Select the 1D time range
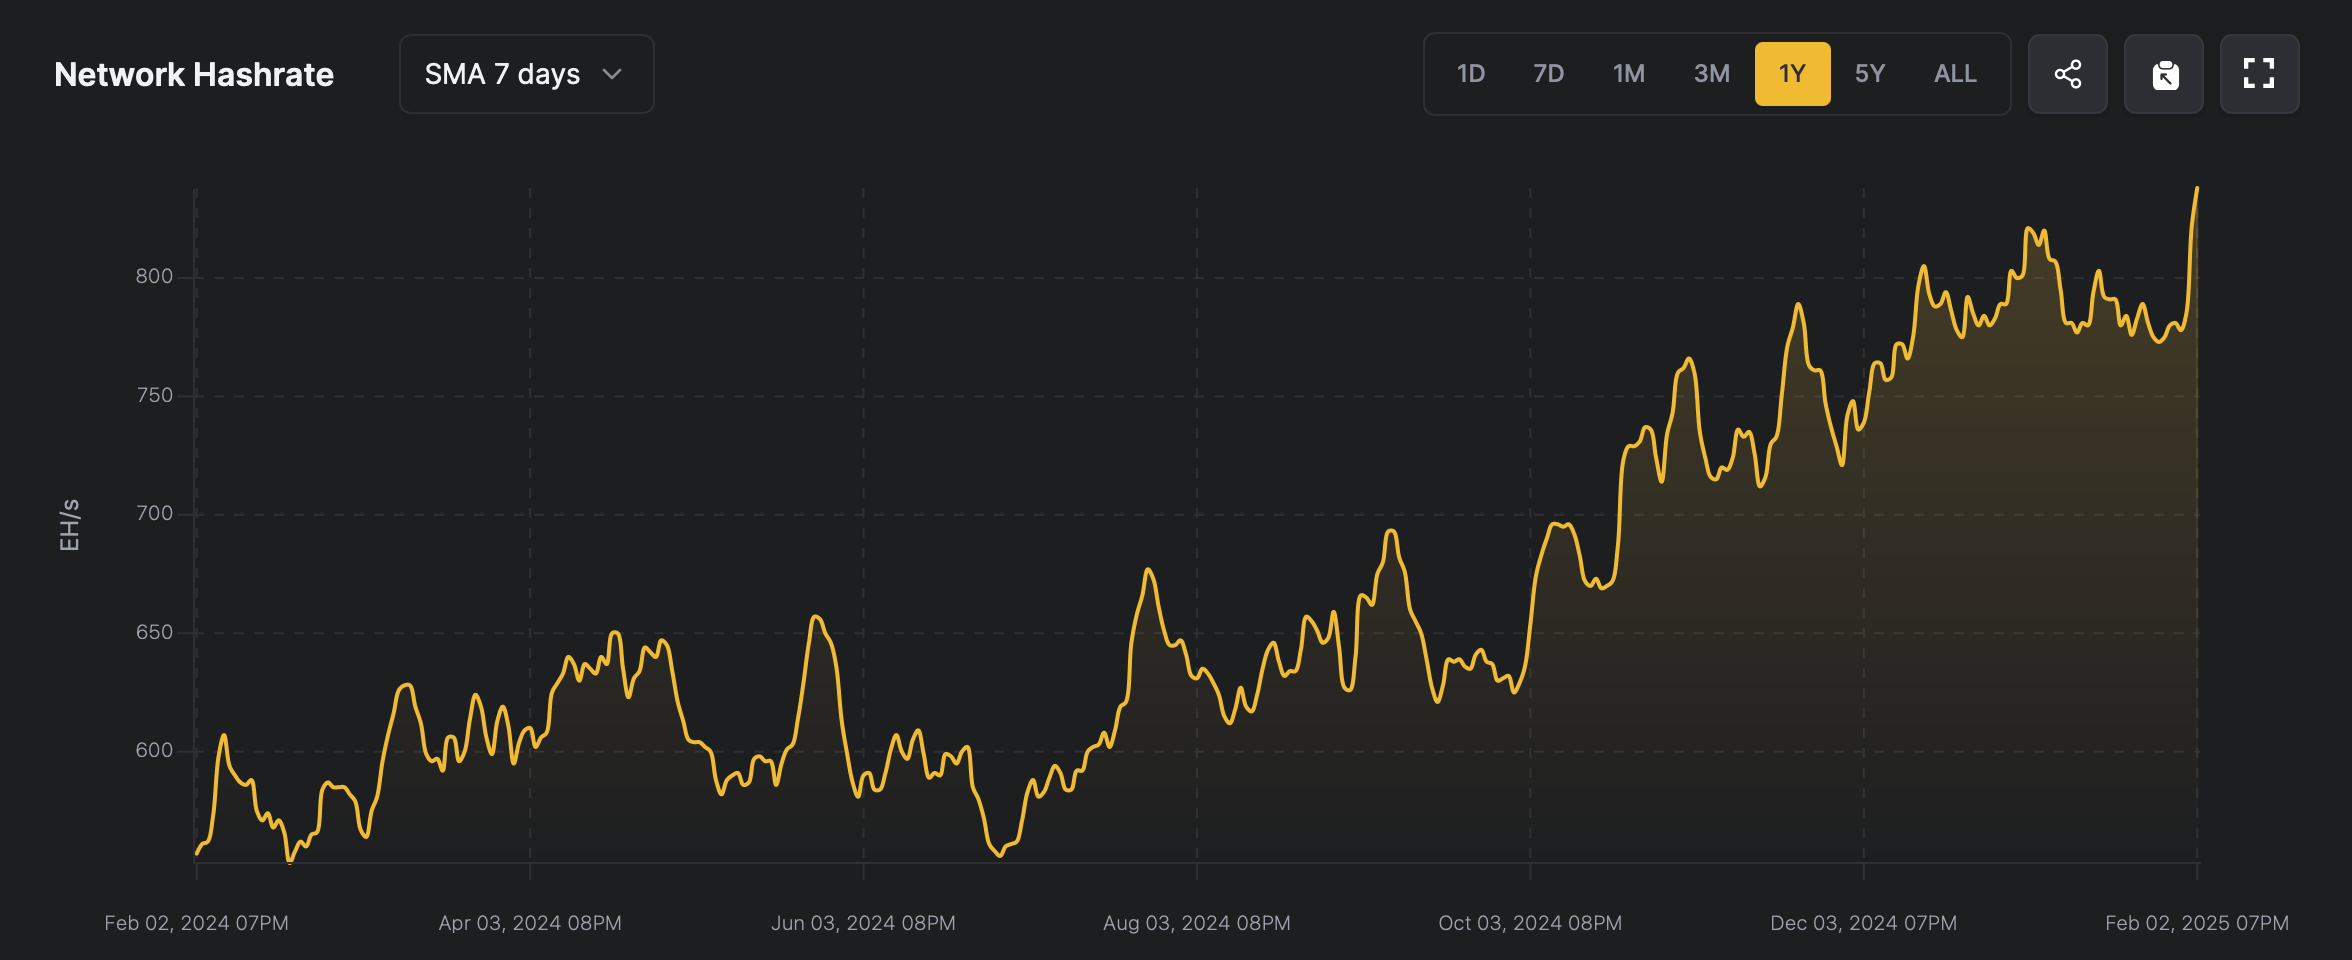 click(x=1470, y=74)
